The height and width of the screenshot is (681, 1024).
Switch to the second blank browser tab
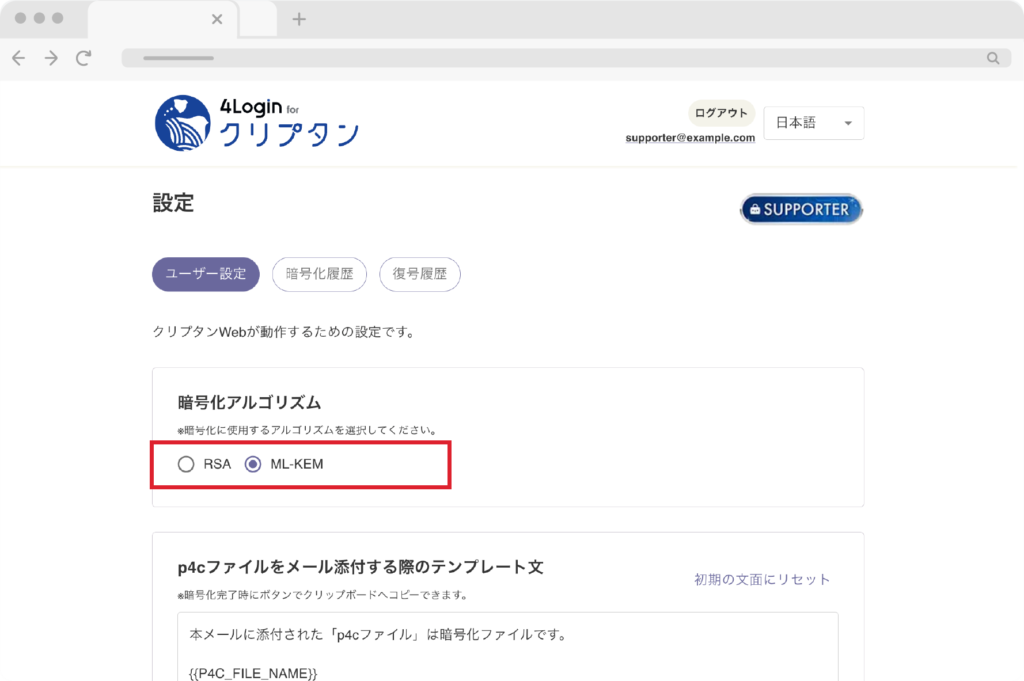[258, 19]
